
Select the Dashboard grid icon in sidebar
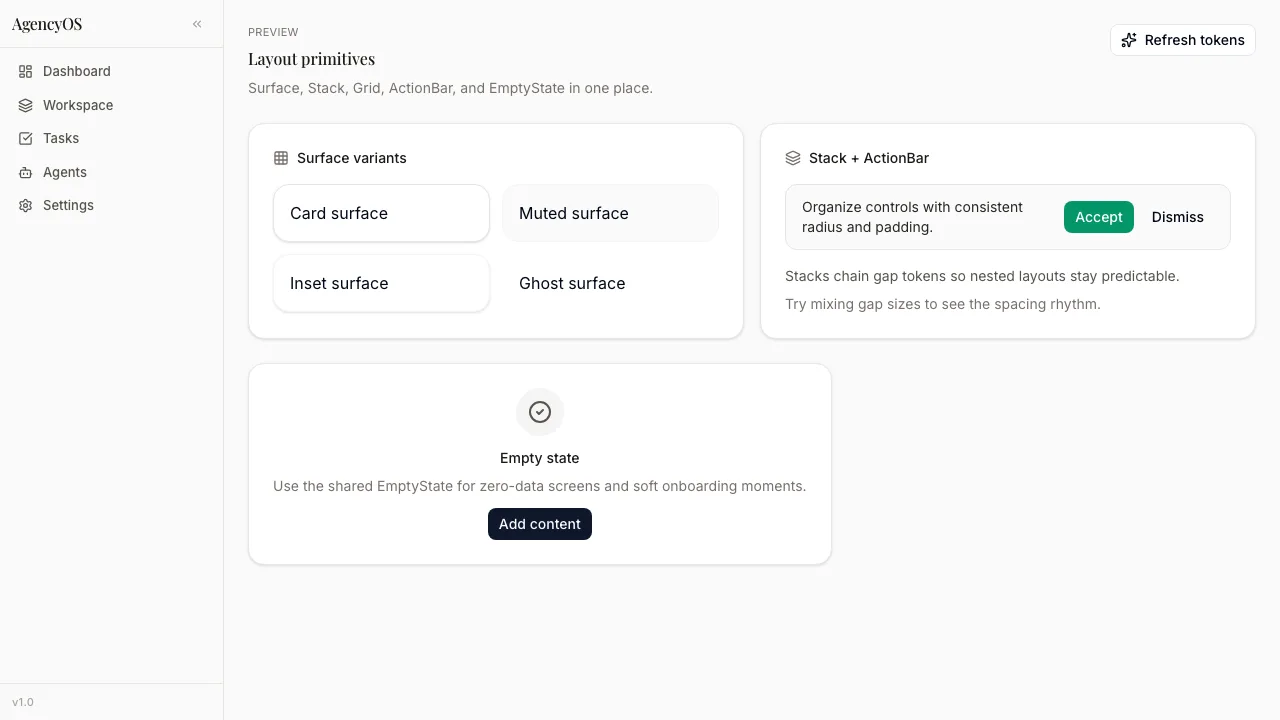25,71
